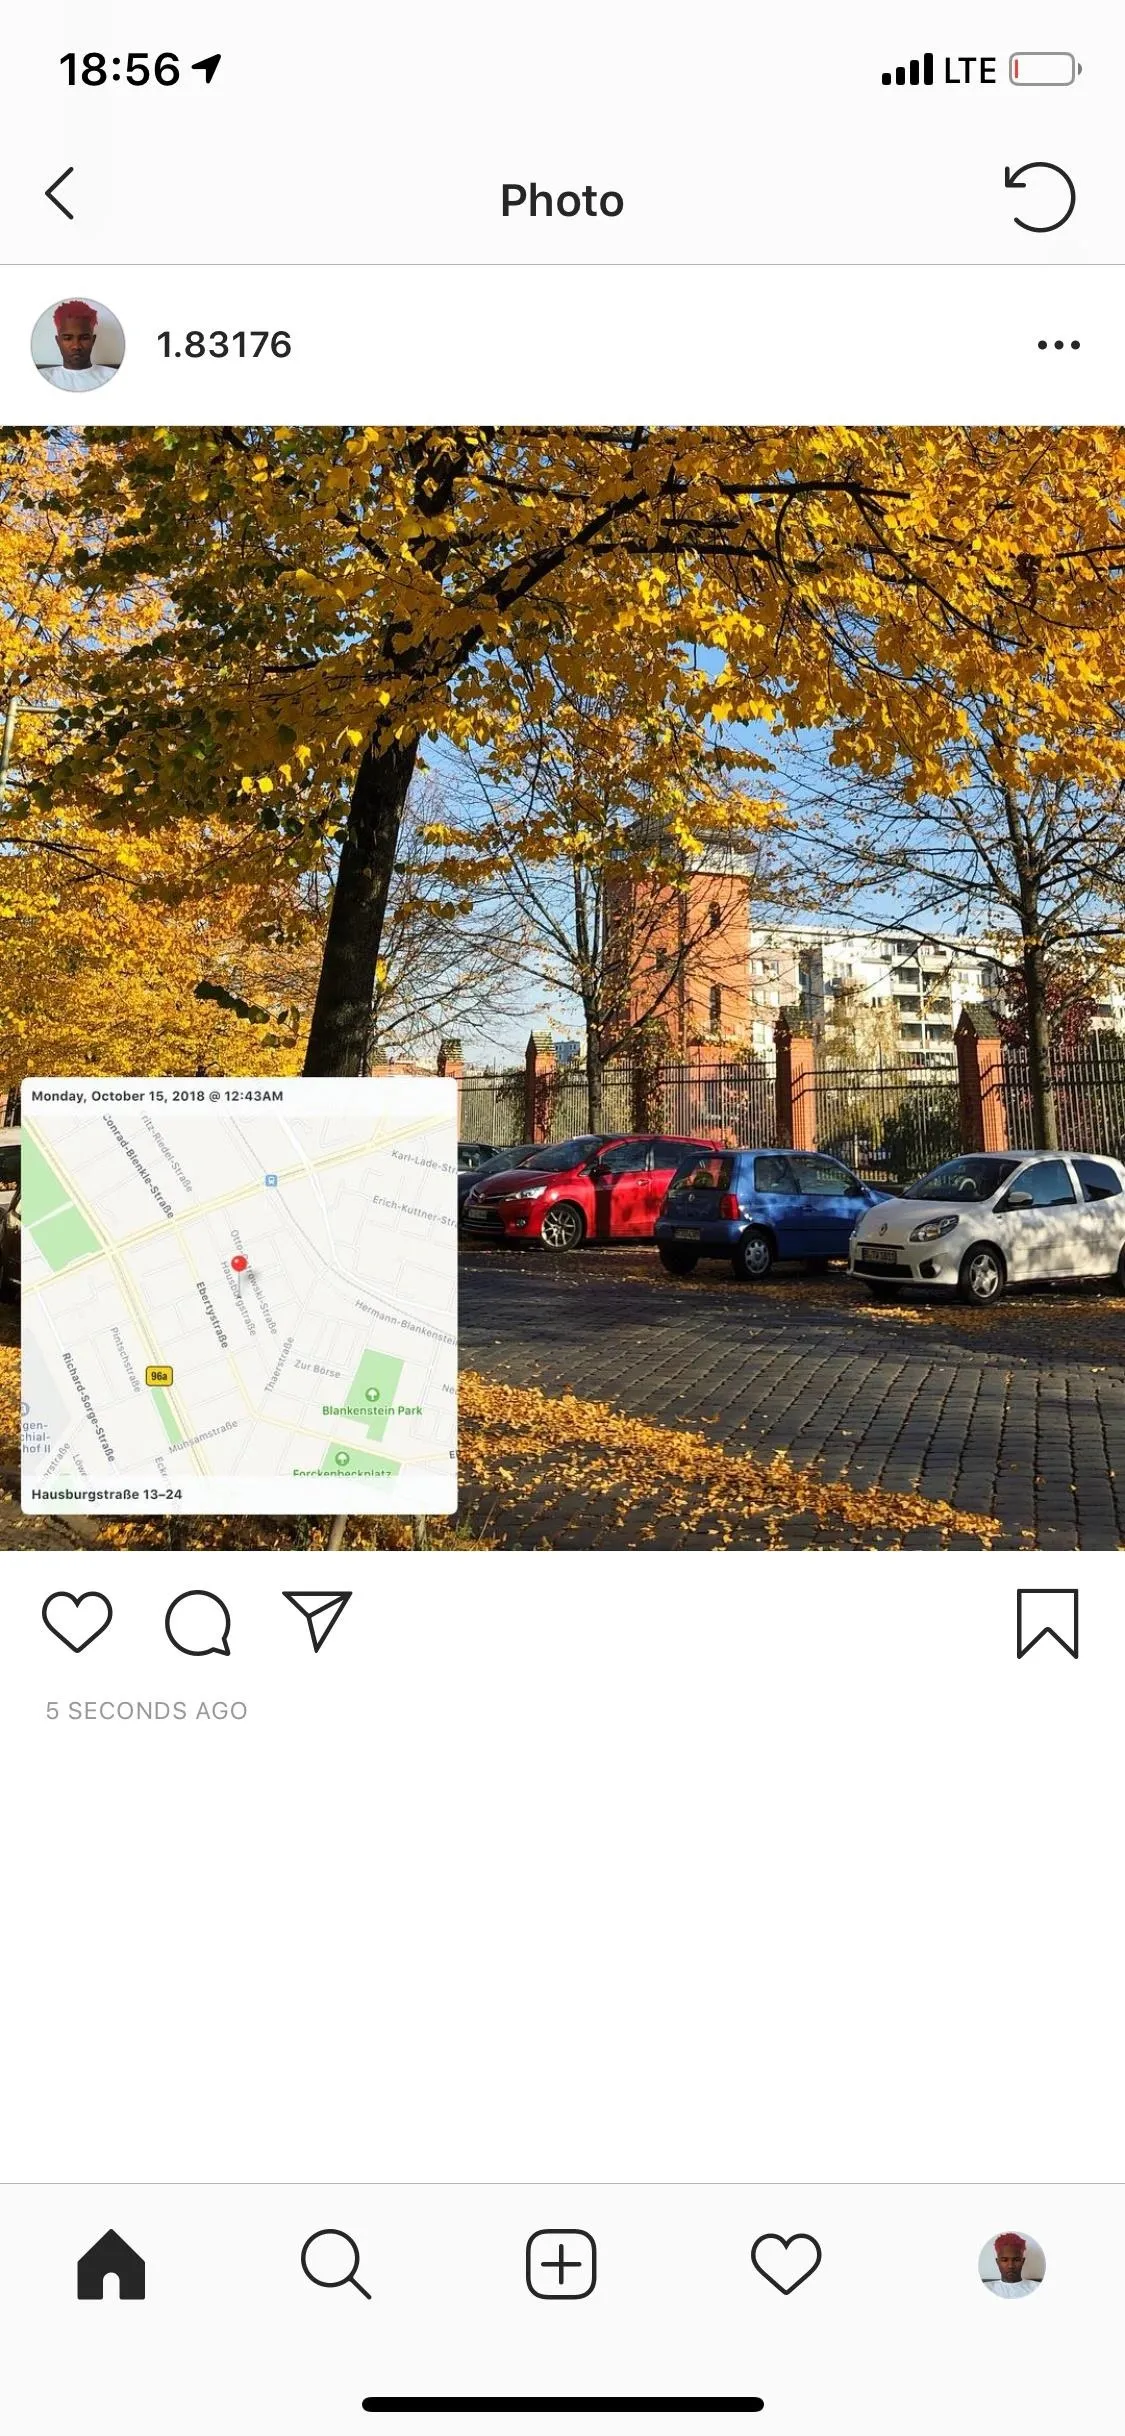Open your profile from bottom bar avatar

tap(1011, 2264)
